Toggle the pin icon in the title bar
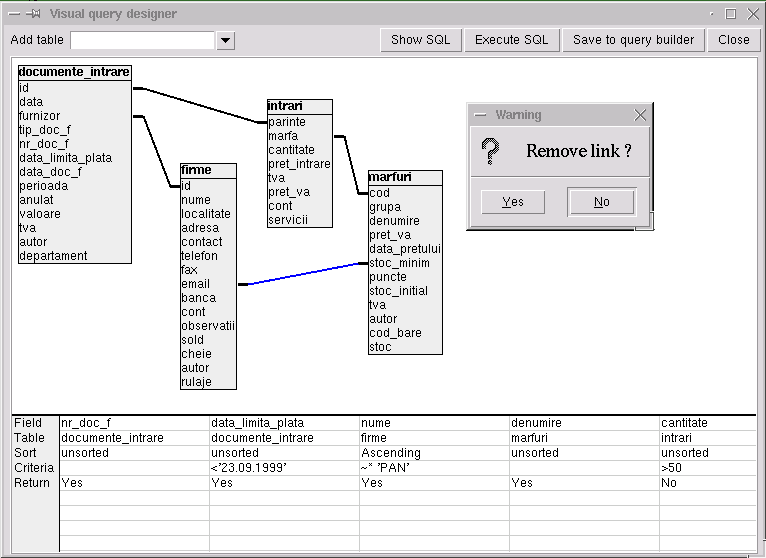 (33, 14)
